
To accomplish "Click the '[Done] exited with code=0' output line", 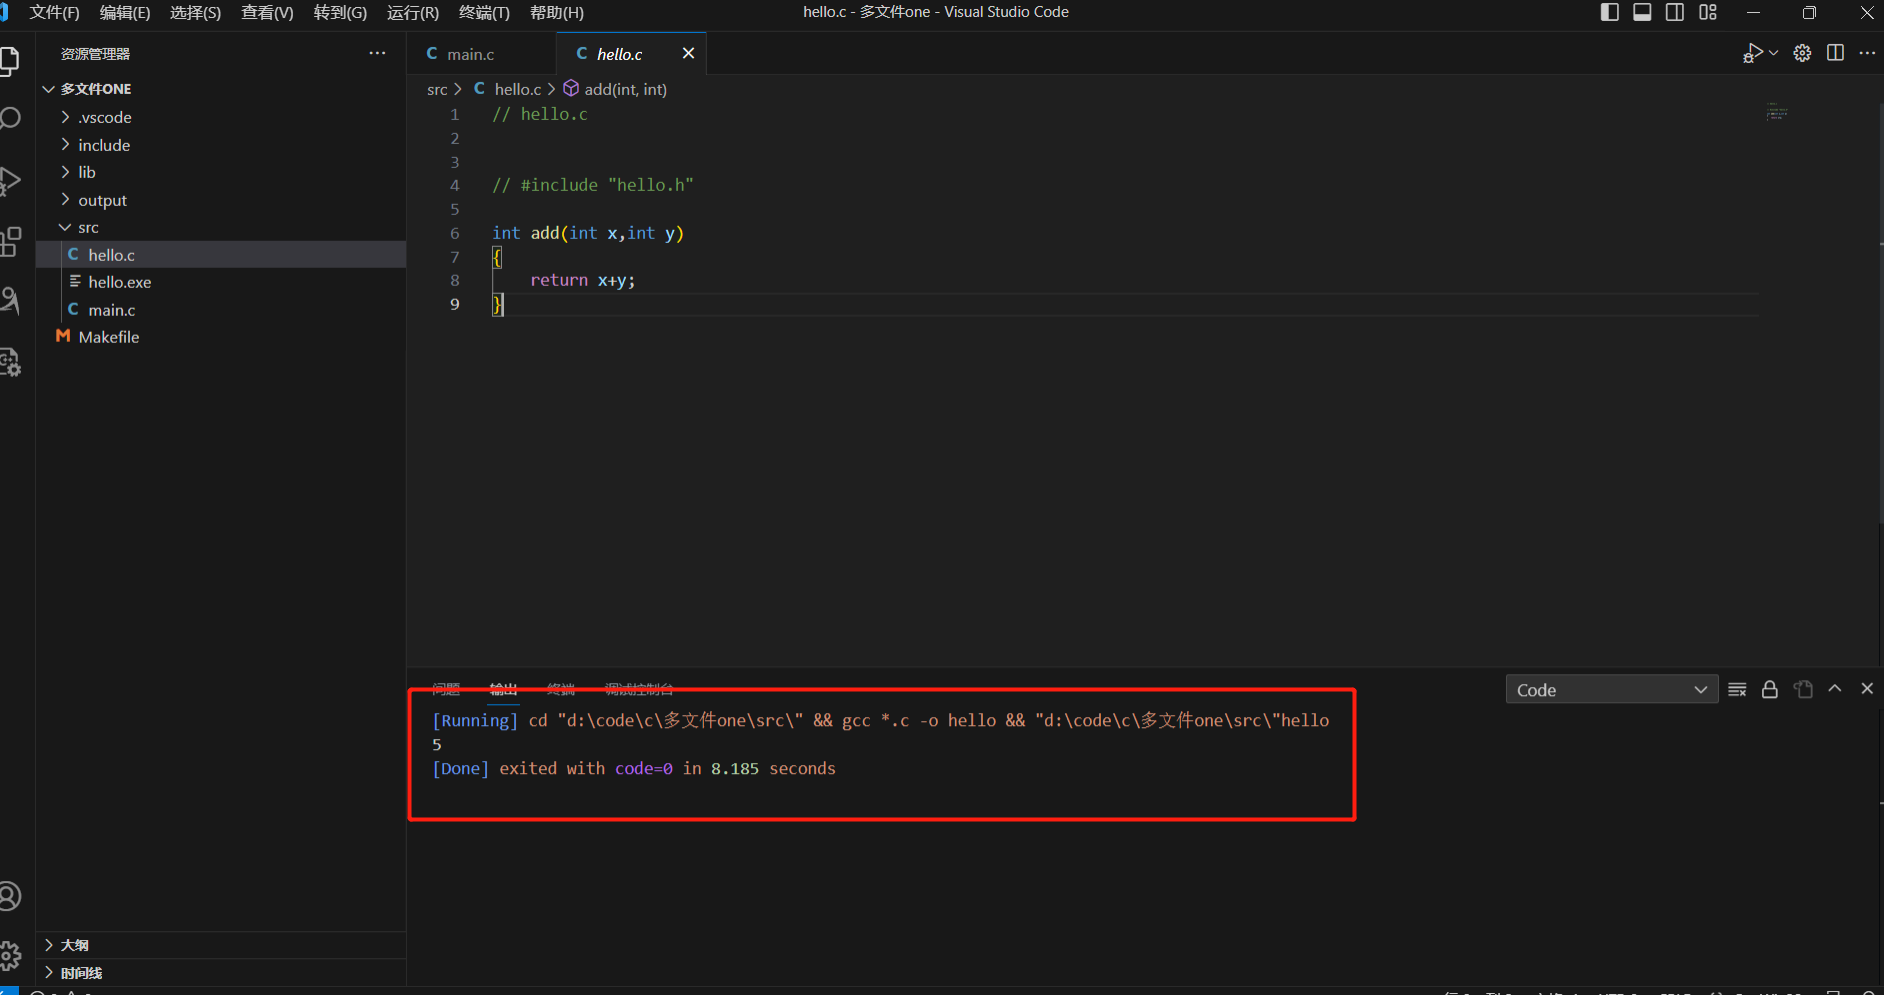I will tap(633, 768).
